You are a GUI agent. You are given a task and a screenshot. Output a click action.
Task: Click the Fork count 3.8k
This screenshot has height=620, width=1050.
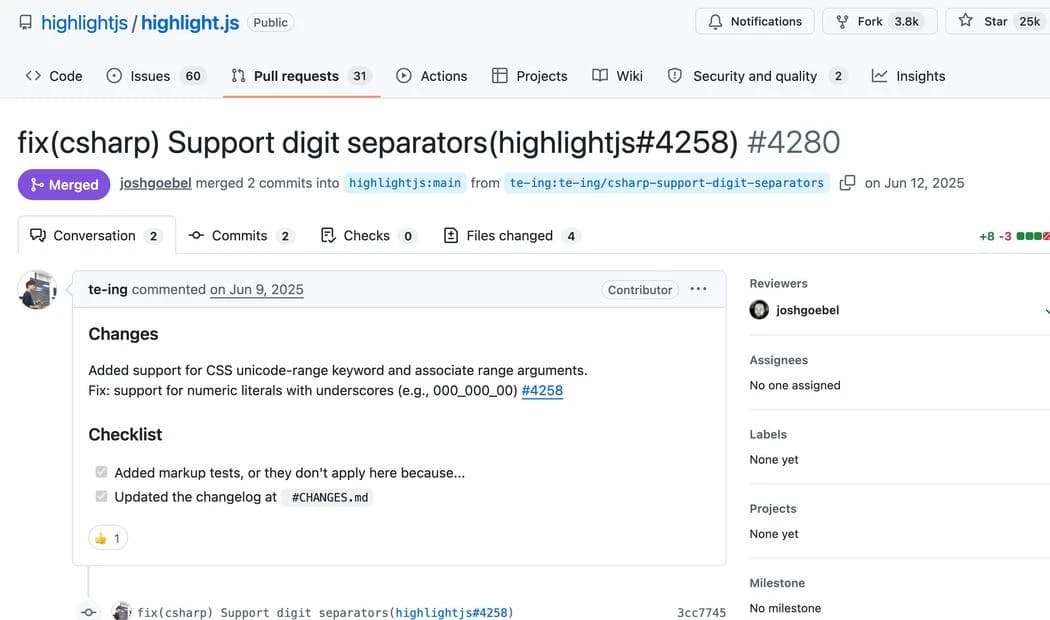[x=907, y=21]
